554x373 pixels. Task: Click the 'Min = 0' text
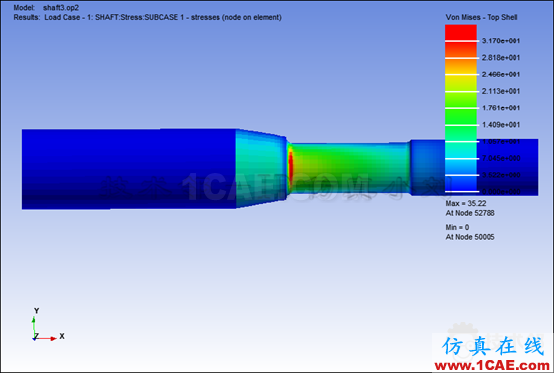pyautogui.click(x=457, y=227)
